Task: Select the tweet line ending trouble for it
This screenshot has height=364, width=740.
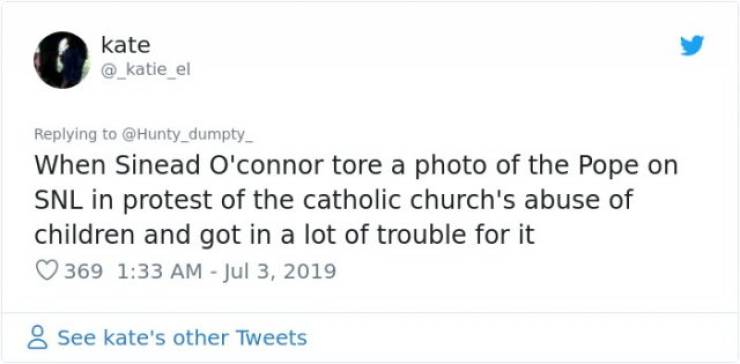Action: [x=284, y=235]
